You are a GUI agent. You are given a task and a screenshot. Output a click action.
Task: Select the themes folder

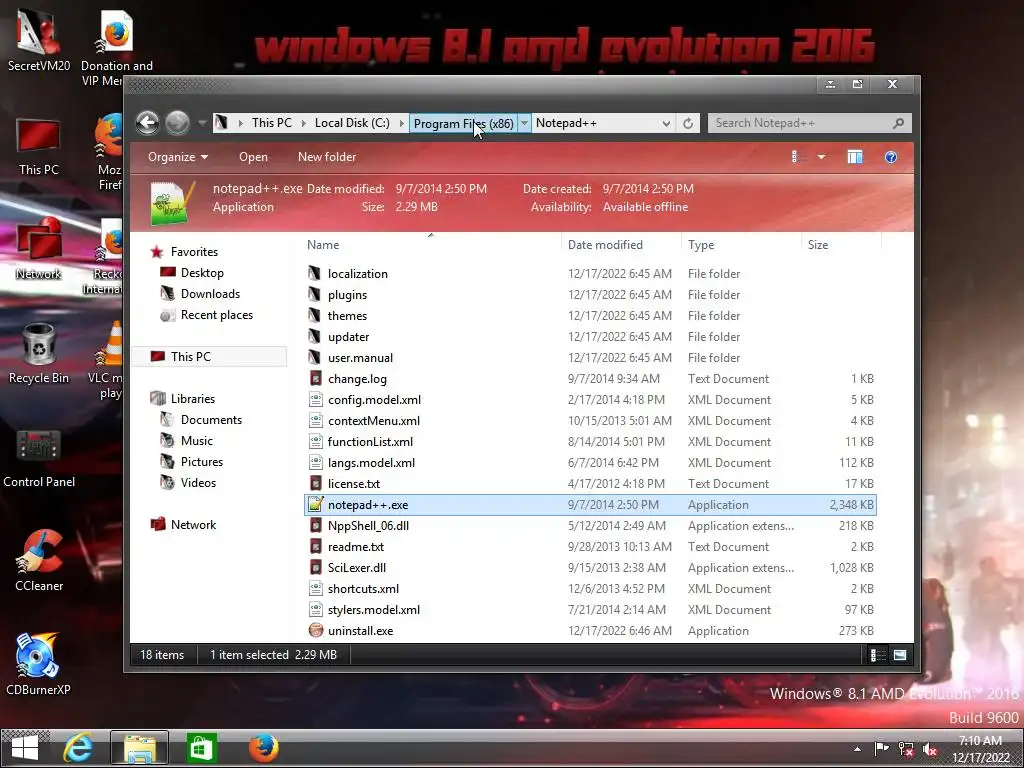click(x=347, y=315)
